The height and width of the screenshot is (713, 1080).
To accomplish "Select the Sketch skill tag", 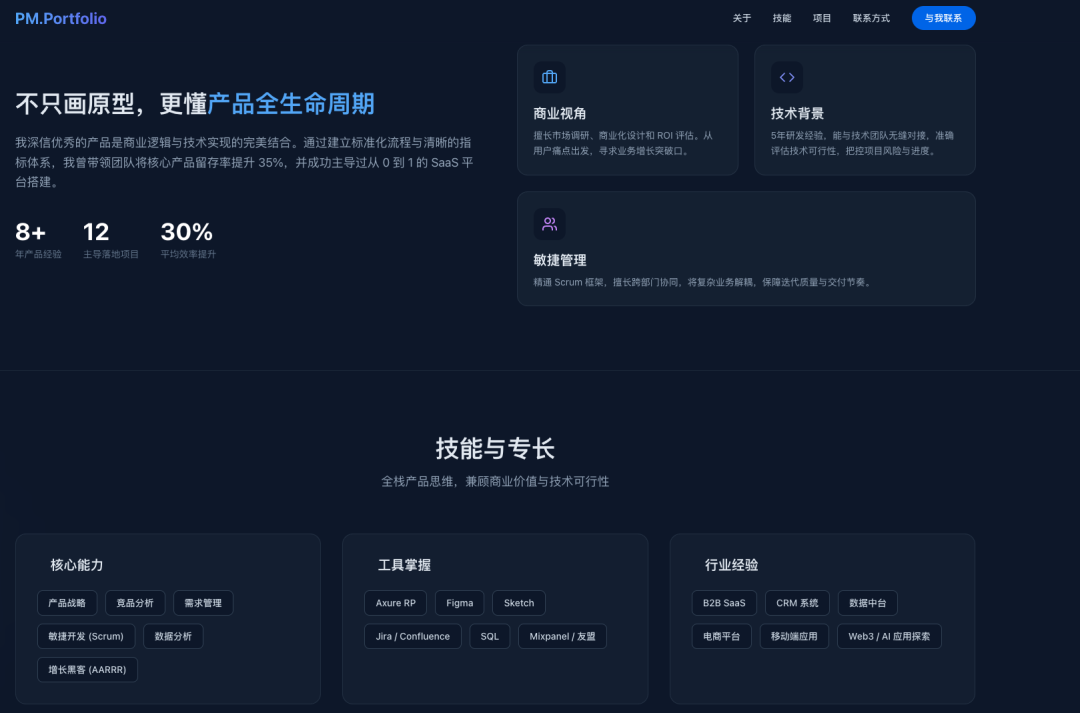I will tap(518, 603).
